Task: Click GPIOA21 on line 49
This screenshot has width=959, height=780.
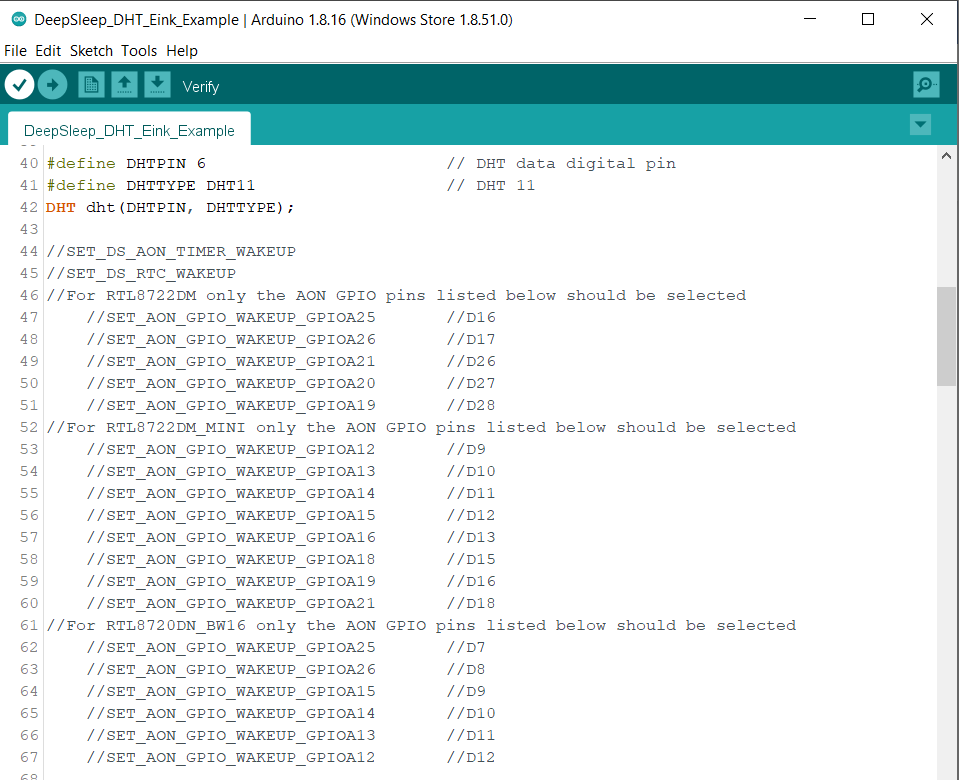Action: click(x=340, y=362)
